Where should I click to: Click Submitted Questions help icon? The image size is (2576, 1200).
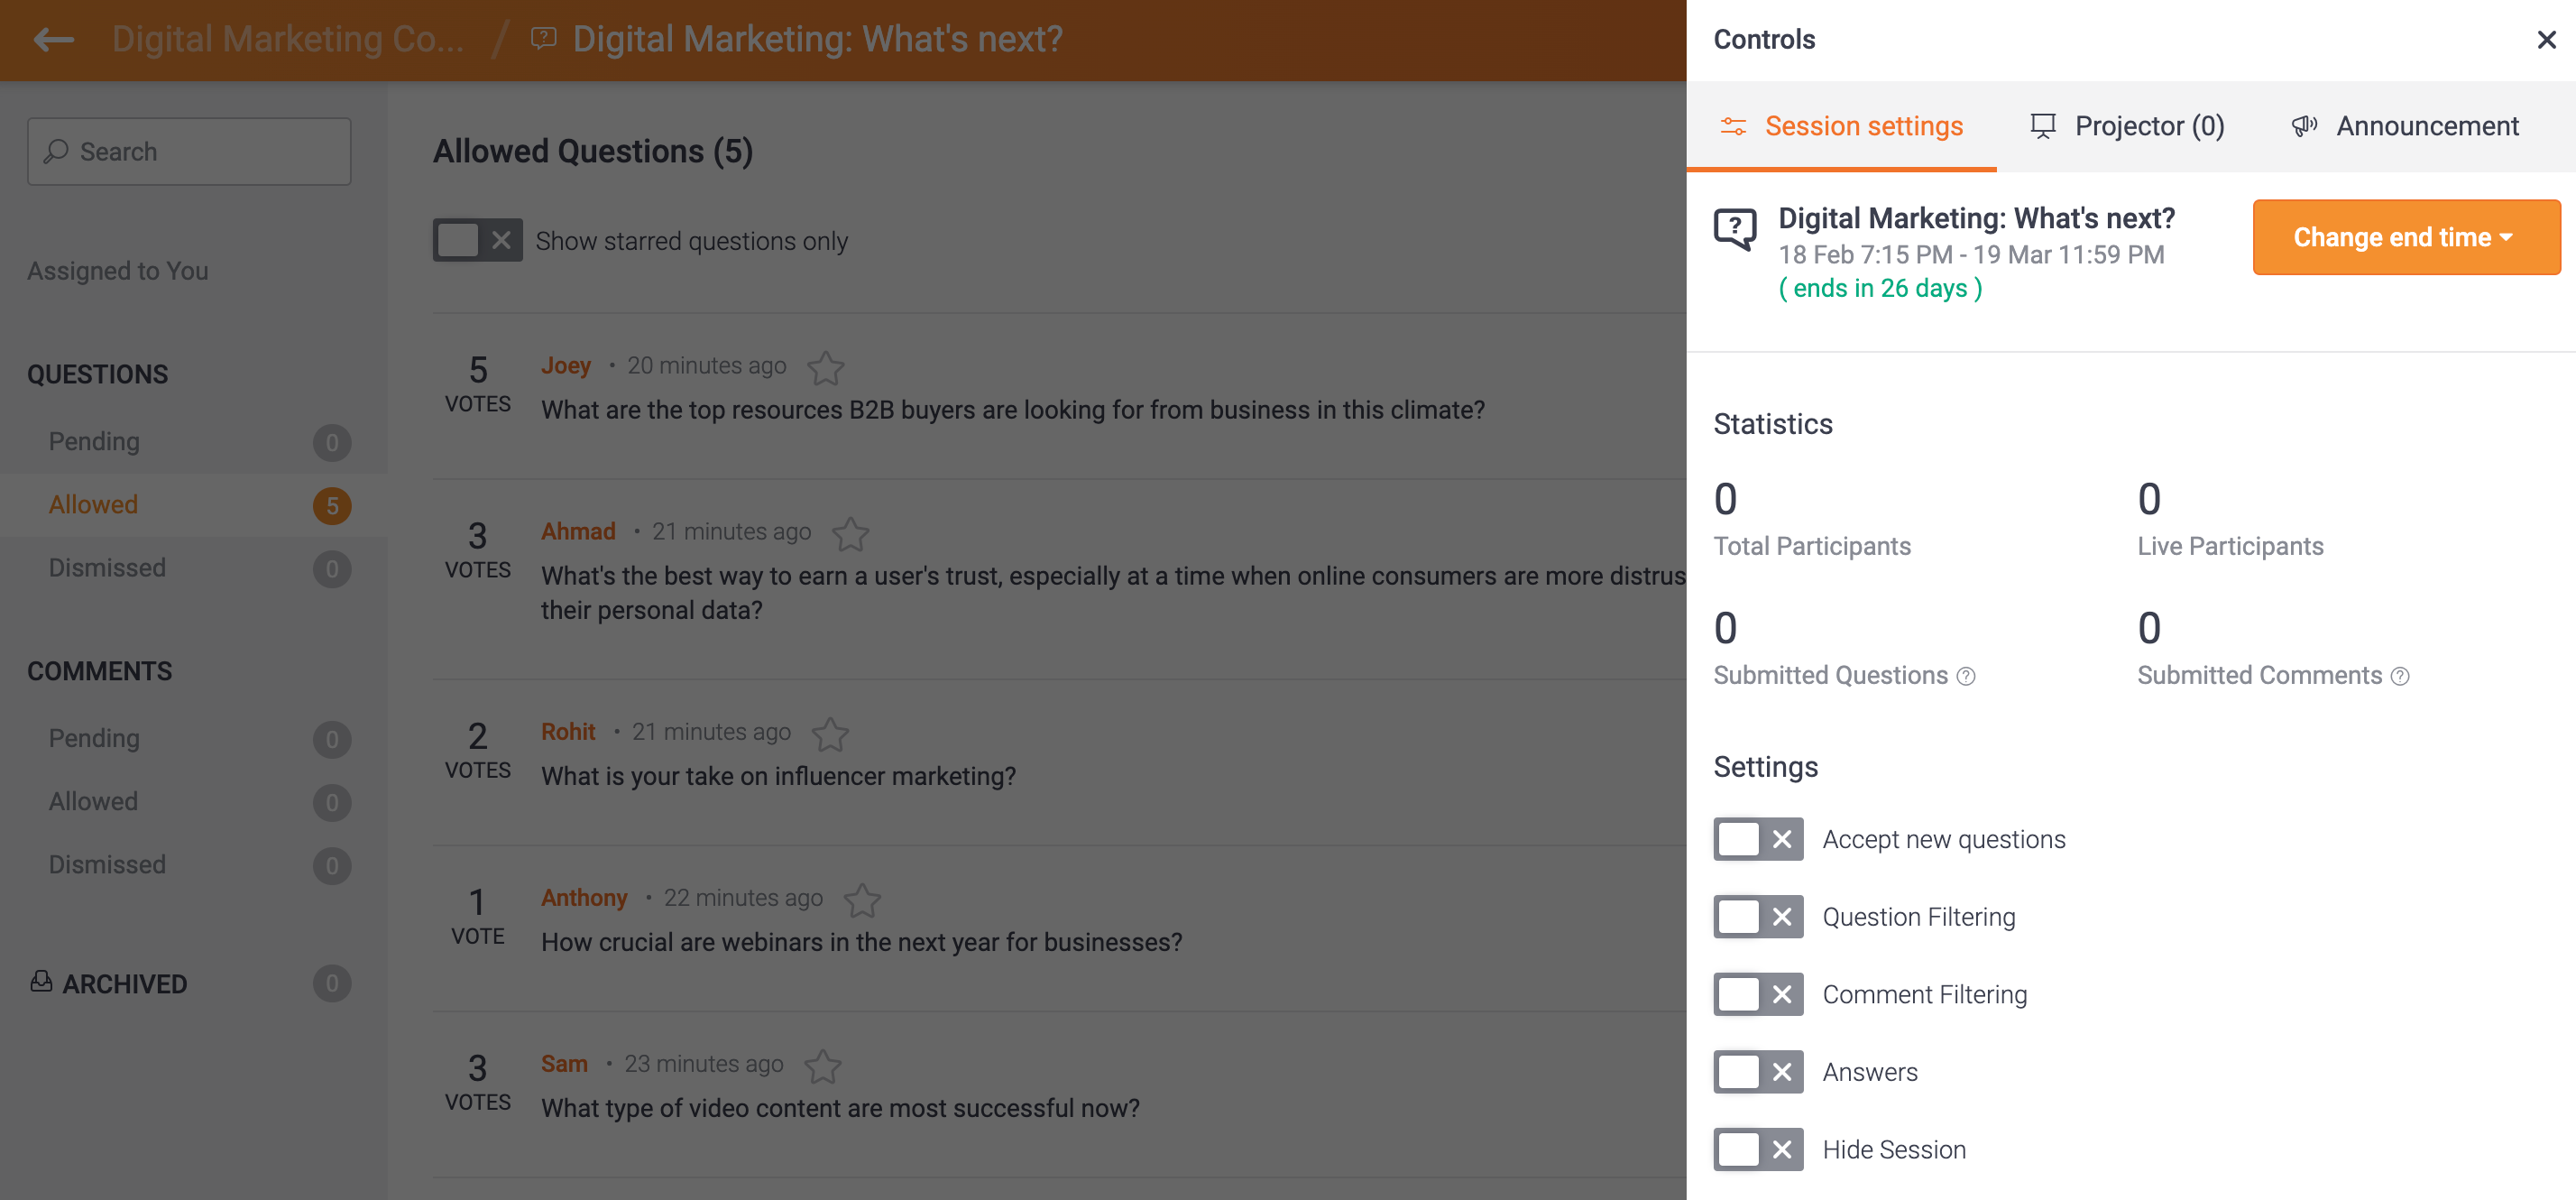pos(1965,677)
